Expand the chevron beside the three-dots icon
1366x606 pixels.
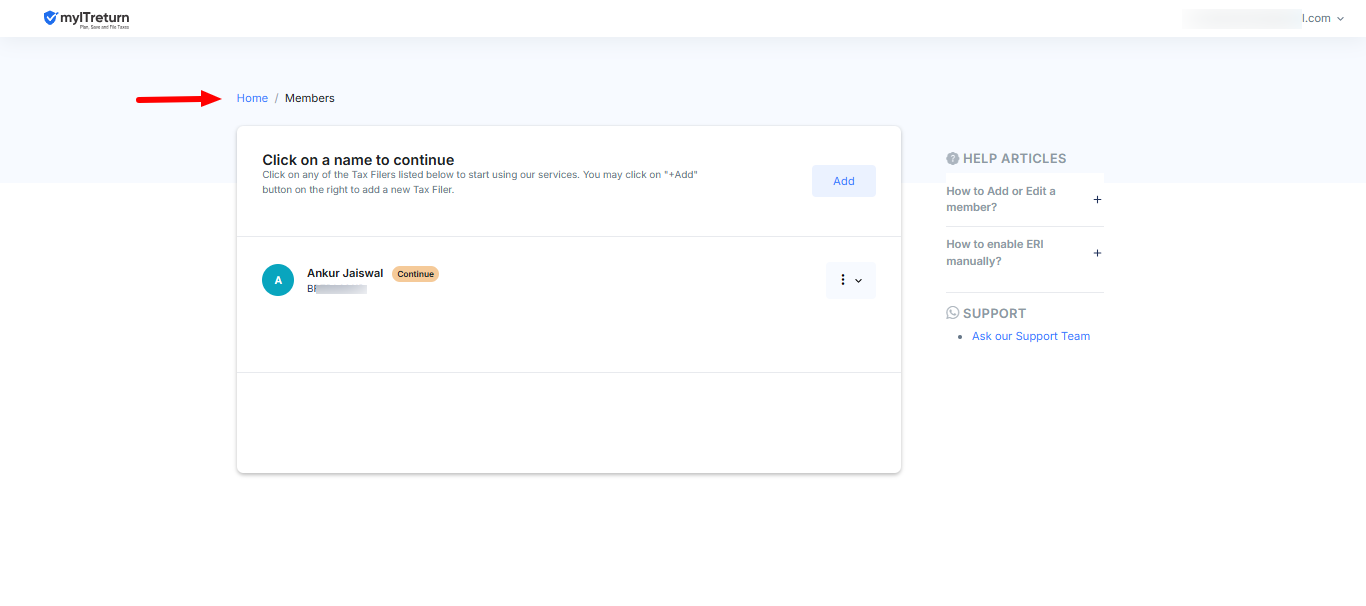pyautogui.click(x=858, y=281)
